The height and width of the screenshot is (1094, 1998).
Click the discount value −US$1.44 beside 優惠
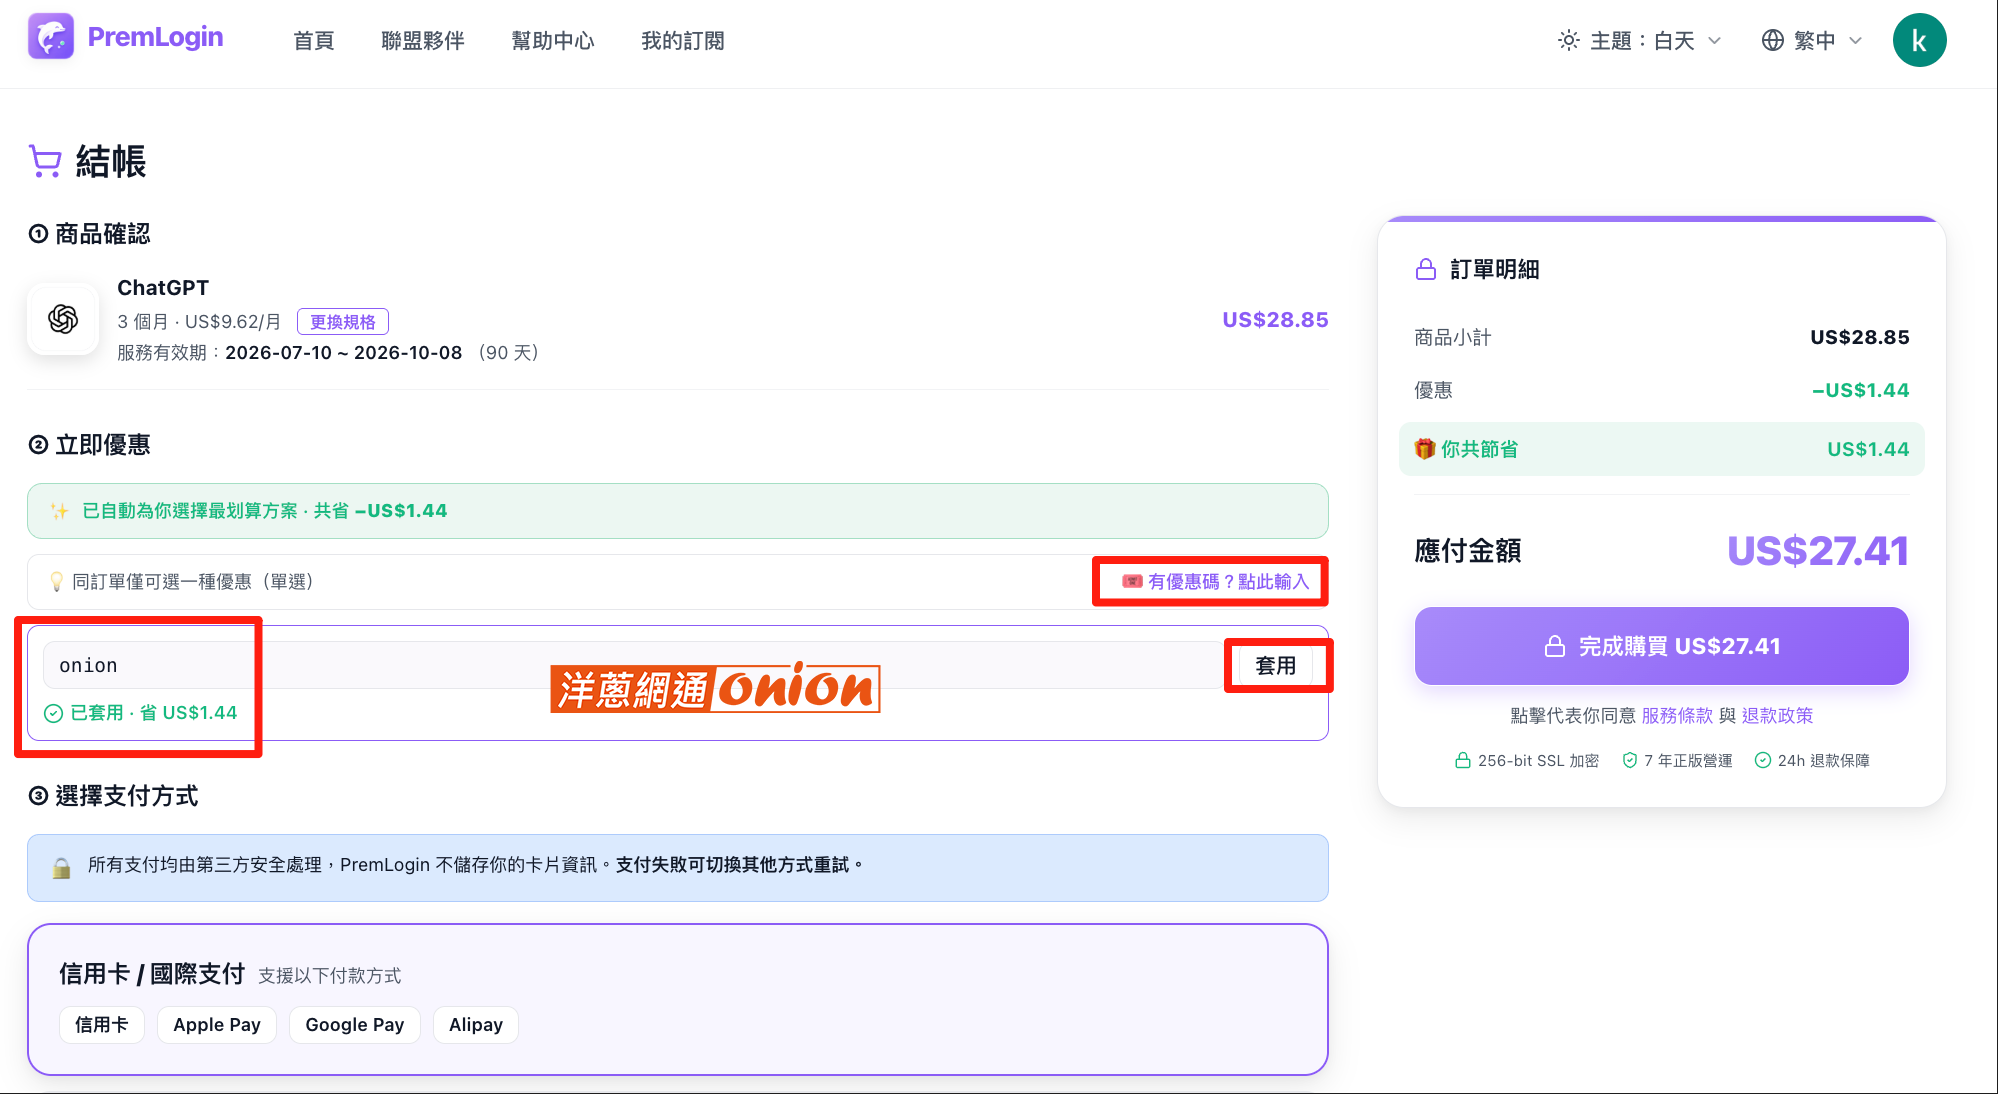[x=1860, y=390]
